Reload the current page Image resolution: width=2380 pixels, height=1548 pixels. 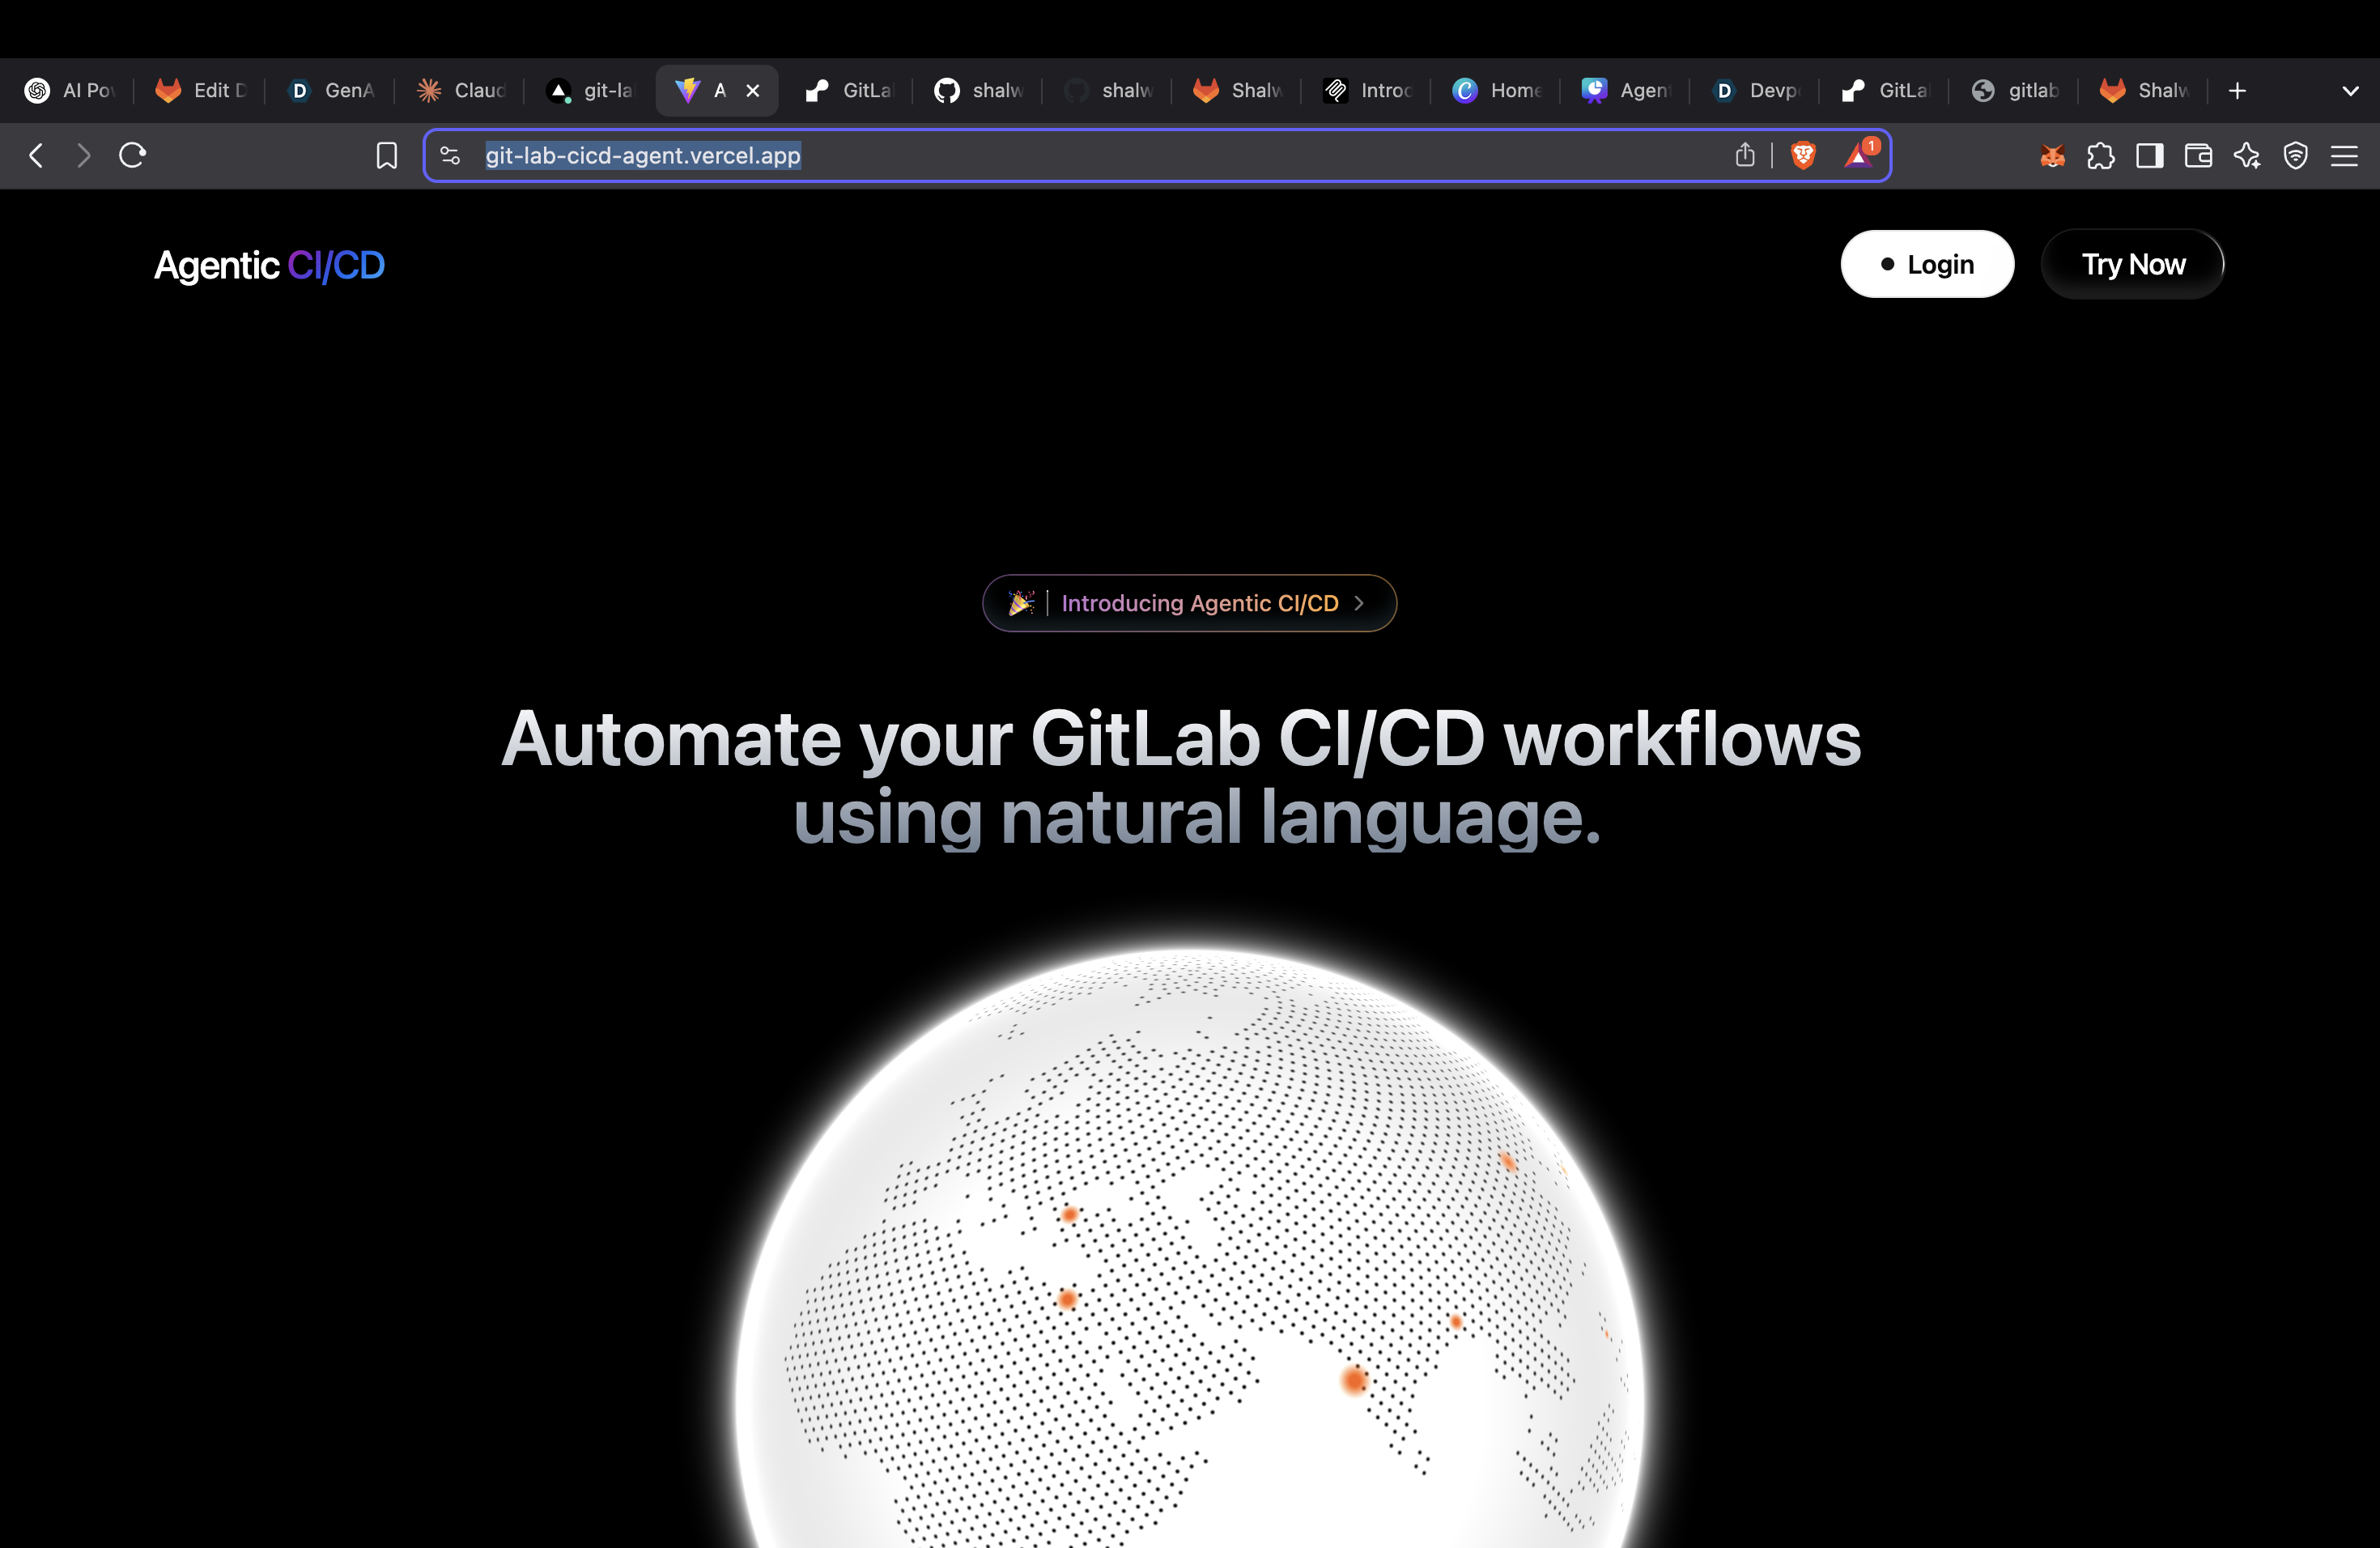coord(133,156)
